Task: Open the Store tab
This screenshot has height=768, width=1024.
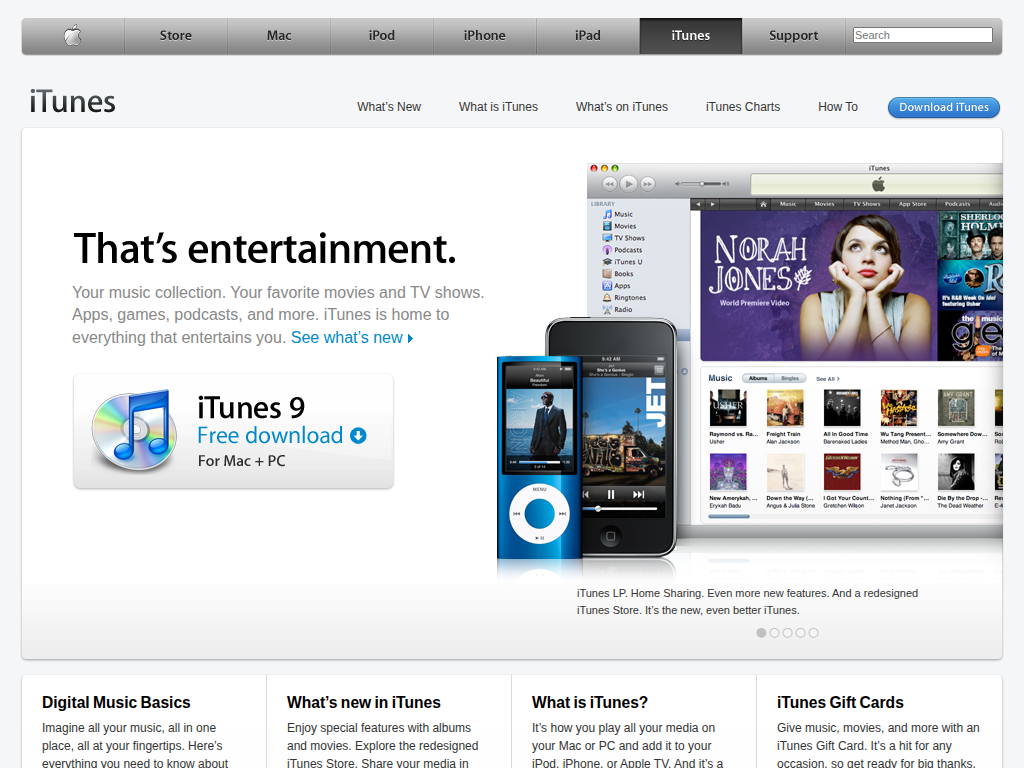Action: [x=176, y=36]
